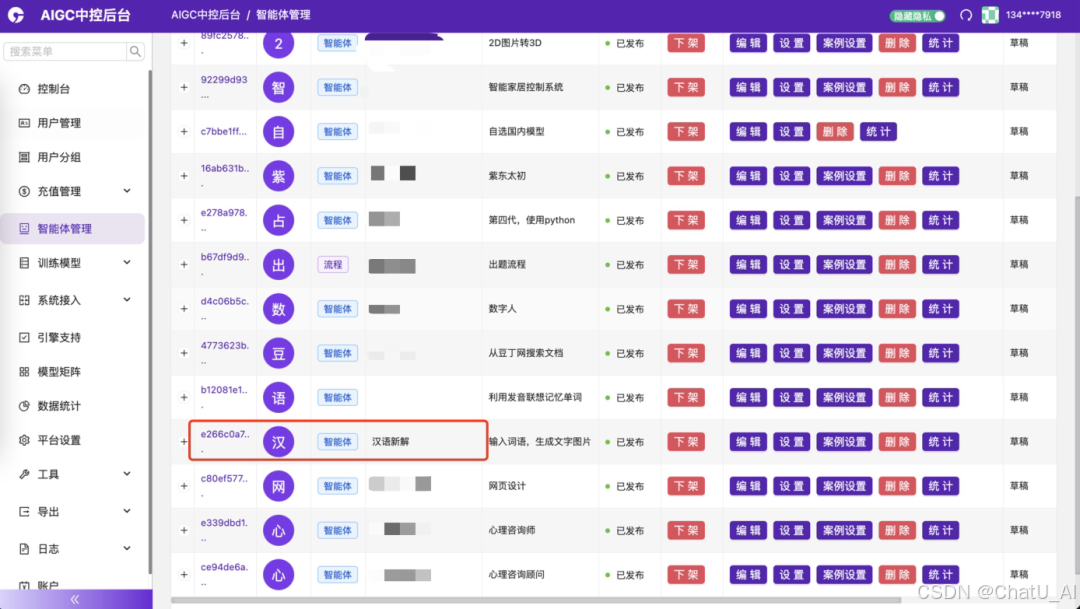Screen dimensions: 1080x609
Task: Click the sidebar vertical scrollbar
Action: click(x=149, y=320)
